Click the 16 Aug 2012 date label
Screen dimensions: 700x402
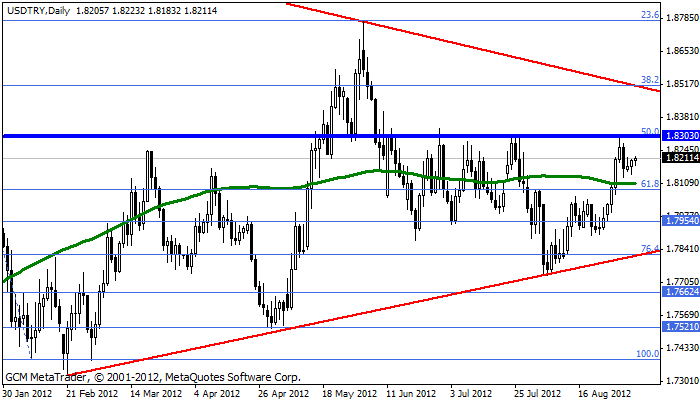[x=604, y=394]
